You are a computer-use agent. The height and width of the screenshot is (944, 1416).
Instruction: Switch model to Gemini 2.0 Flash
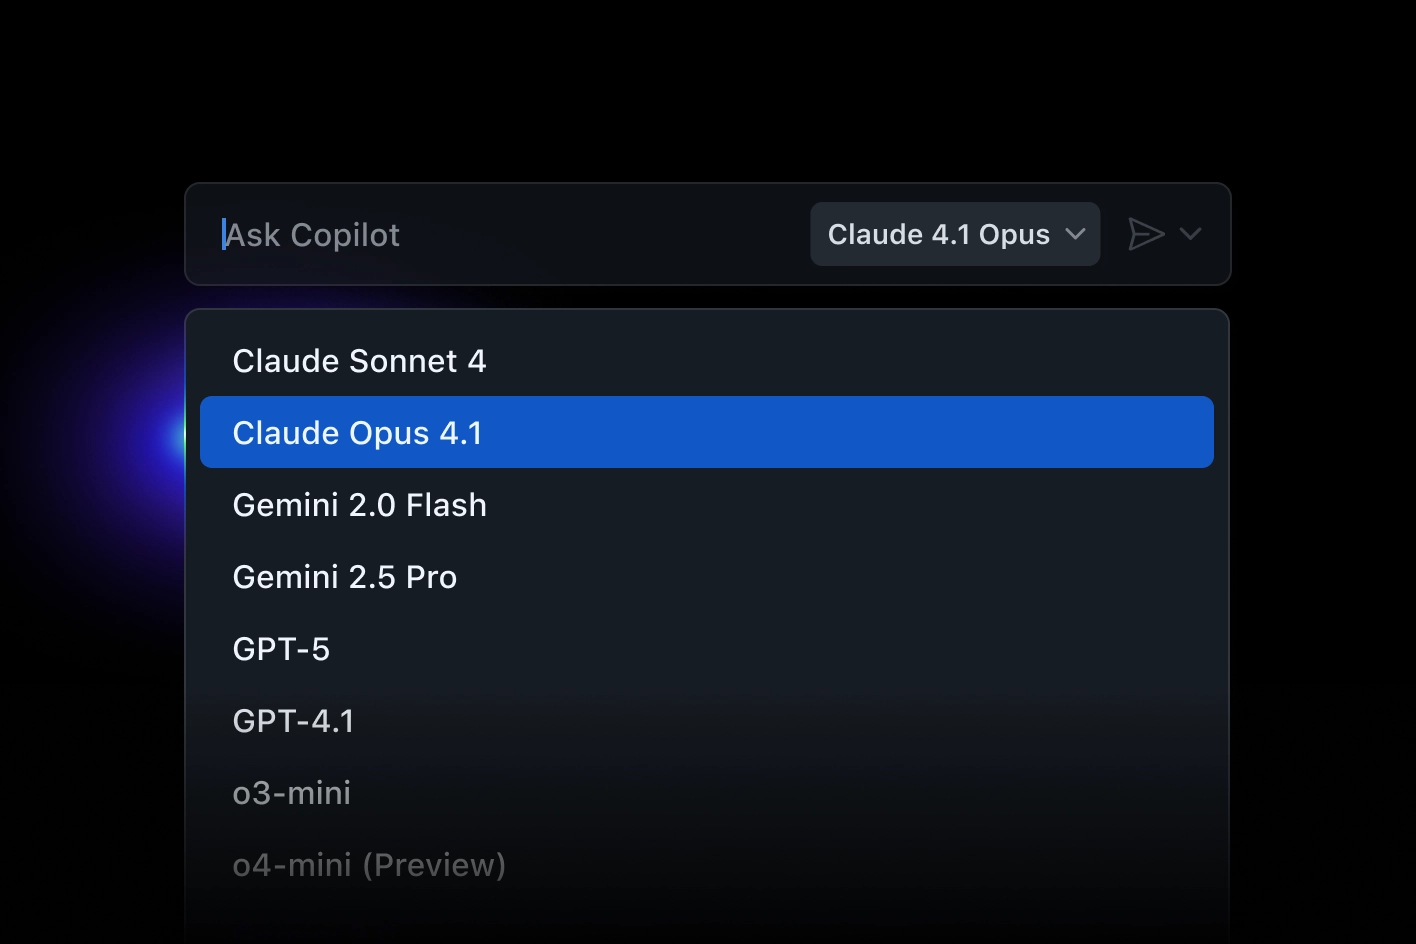[706, 505]
